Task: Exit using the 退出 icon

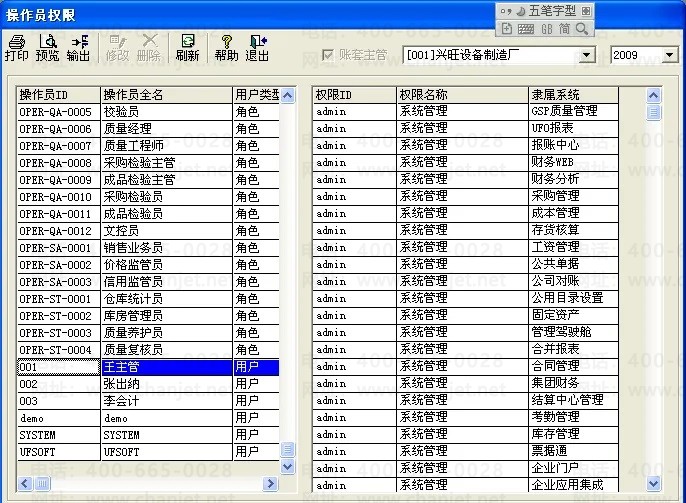Action: point(257,48)
